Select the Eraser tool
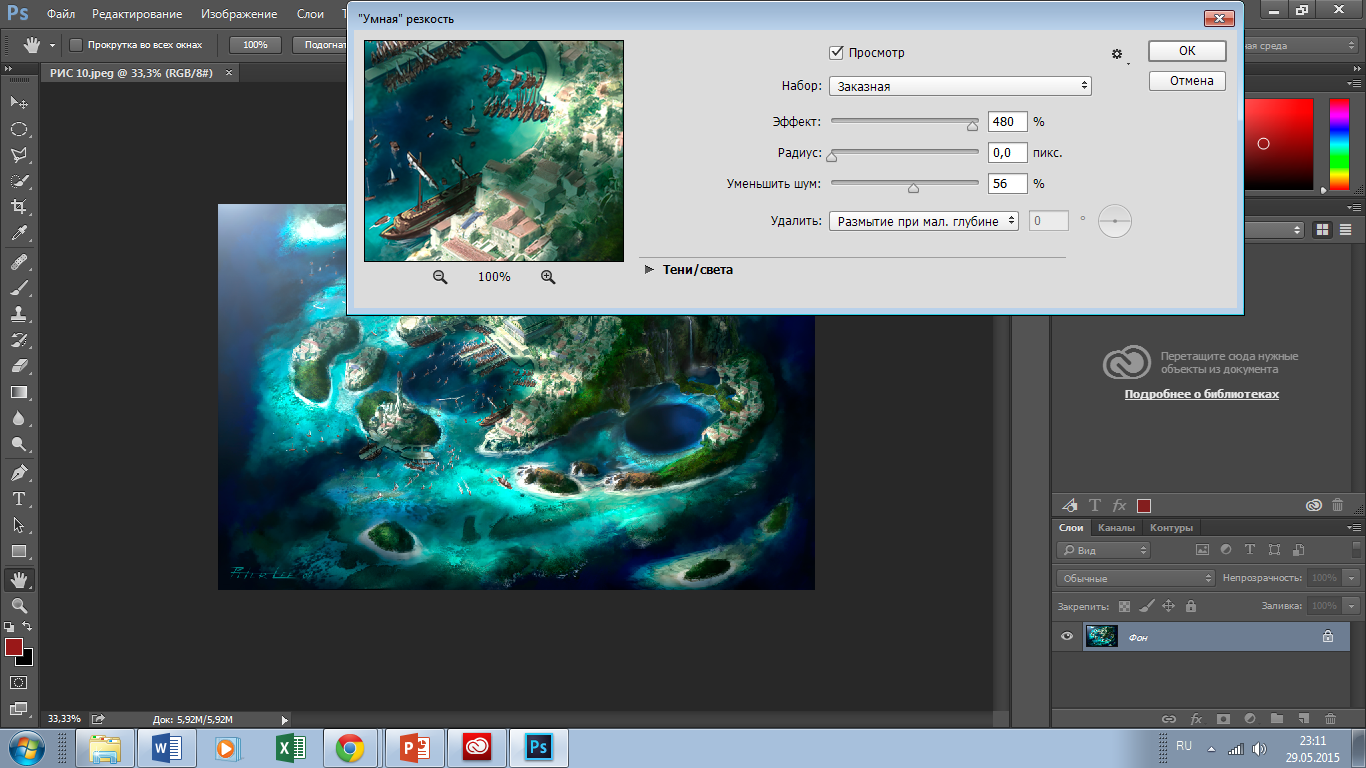The height and width of the screenshot is (768, 1366). click(19, 366)
